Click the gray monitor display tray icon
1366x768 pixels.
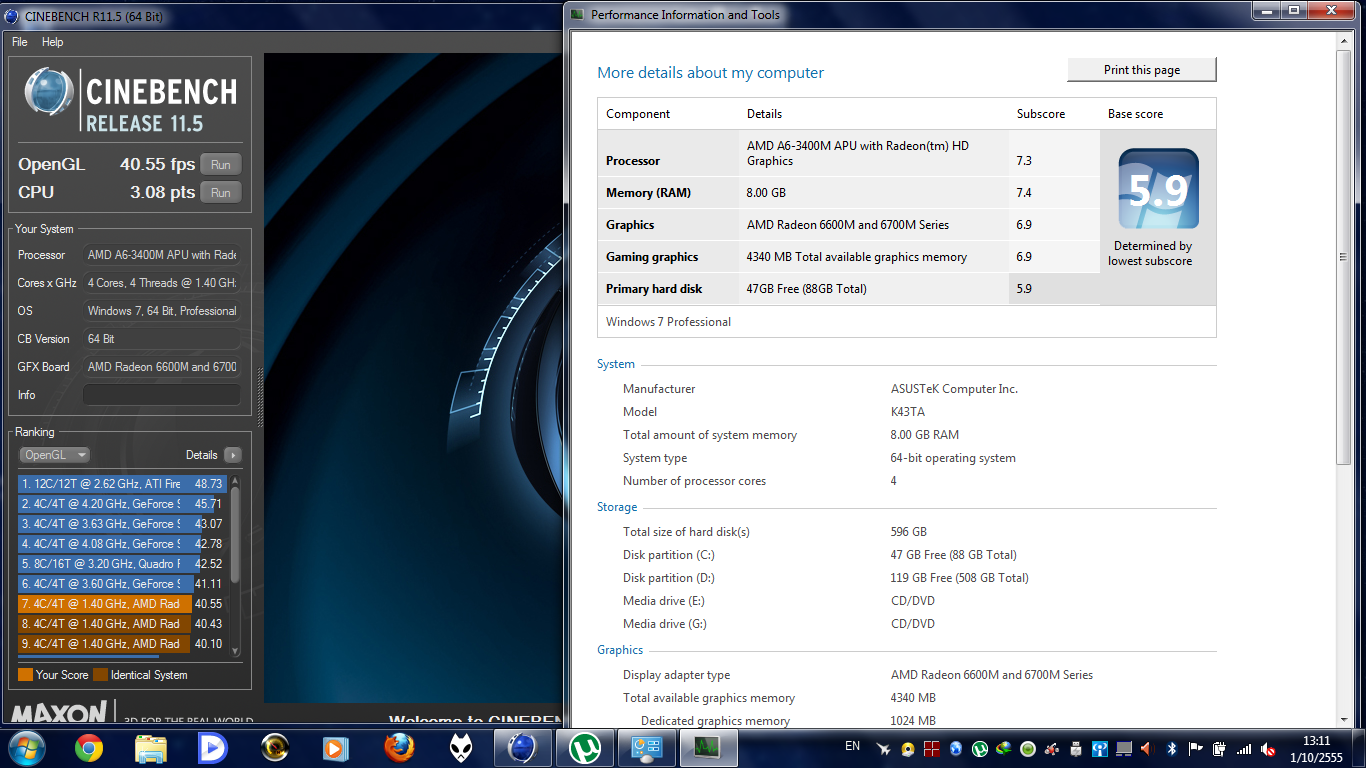tap(1124, 749)
